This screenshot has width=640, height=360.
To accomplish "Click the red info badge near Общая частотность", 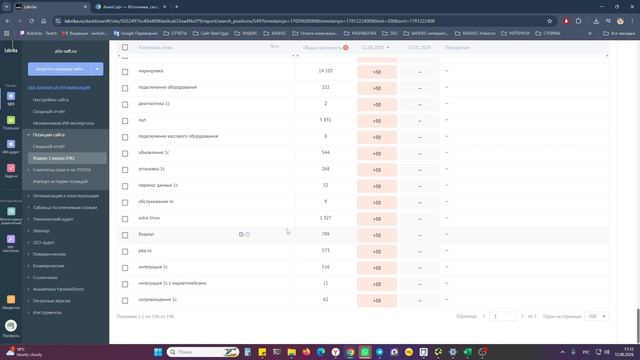I will coord(346,47).
